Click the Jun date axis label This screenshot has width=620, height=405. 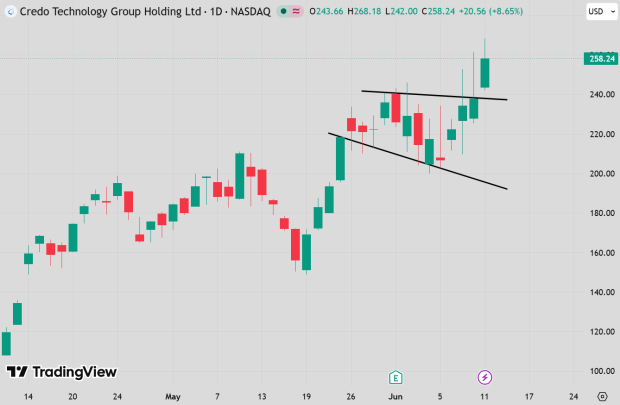(395, 396)
